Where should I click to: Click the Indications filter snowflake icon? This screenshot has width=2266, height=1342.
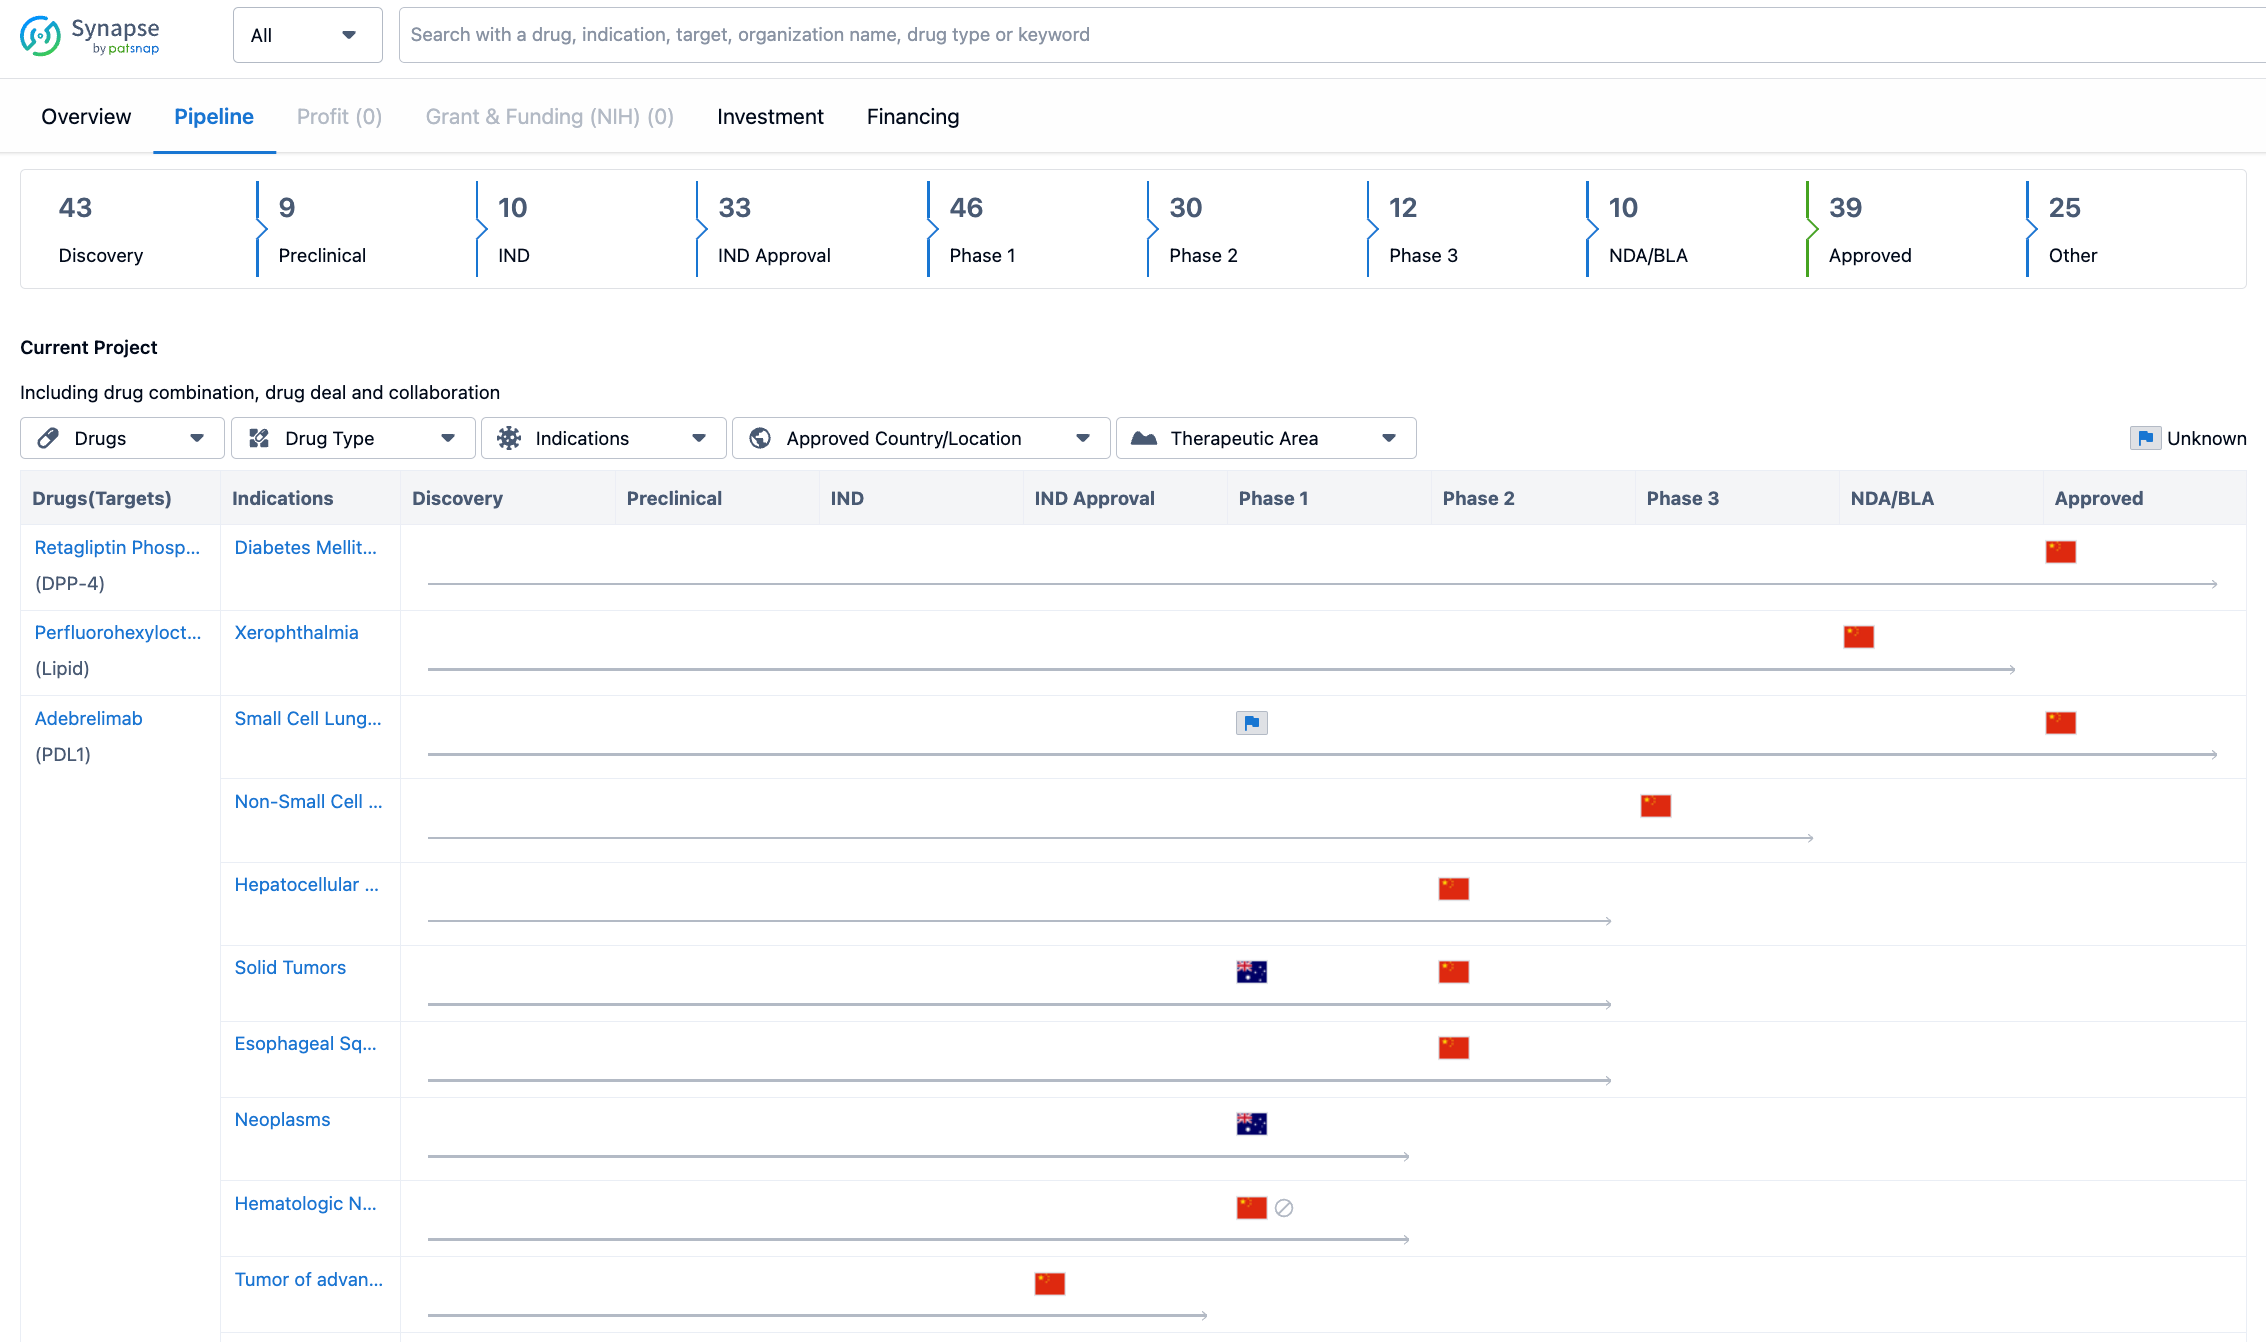coord(508,438)
